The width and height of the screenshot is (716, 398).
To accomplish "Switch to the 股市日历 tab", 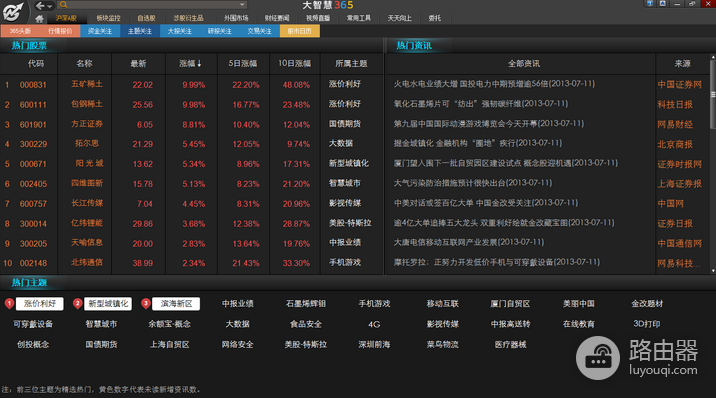I will (300, 31).
